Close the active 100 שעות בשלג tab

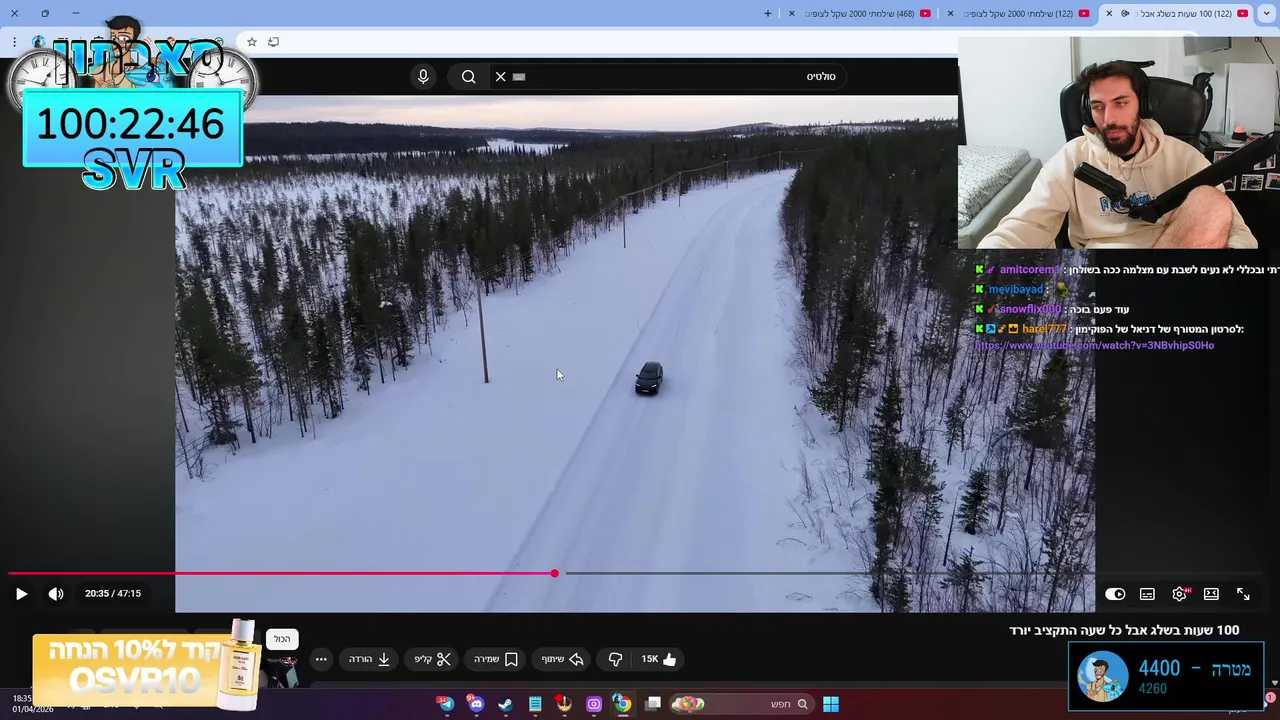pyautogui.click(x=1108, y=13)
